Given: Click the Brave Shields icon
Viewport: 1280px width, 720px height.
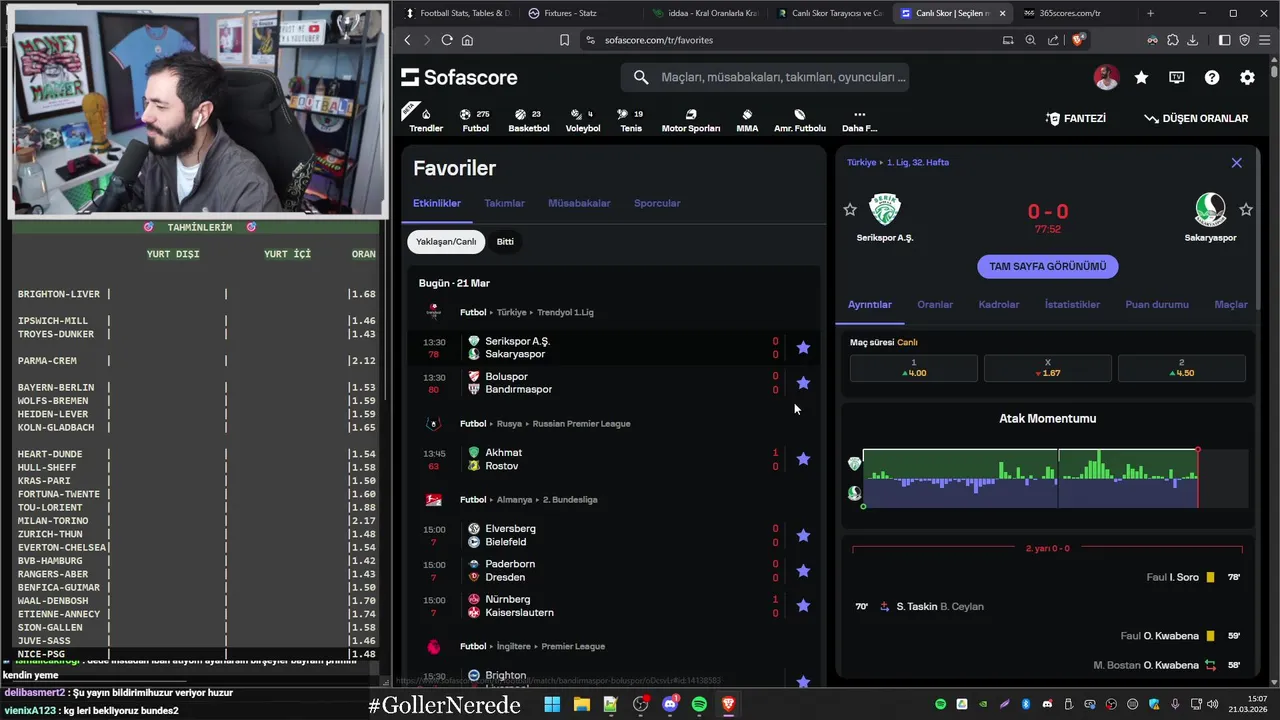Looking at the screenshot, I should click(x=1078, y=40).
